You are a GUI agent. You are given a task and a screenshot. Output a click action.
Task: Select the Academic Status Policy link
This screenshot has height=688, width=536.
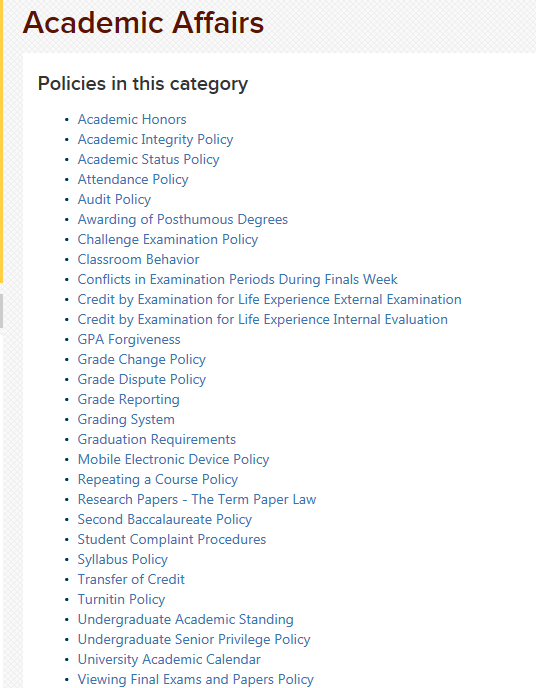pyautogui.click(x=148, y=159)
